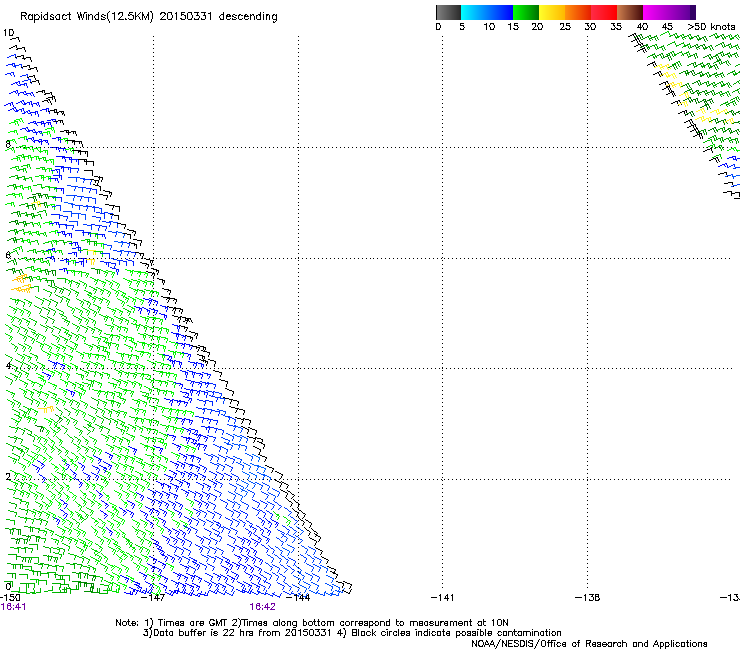
Task: Click the note line 'Times are GMT'
Action: 193,623
